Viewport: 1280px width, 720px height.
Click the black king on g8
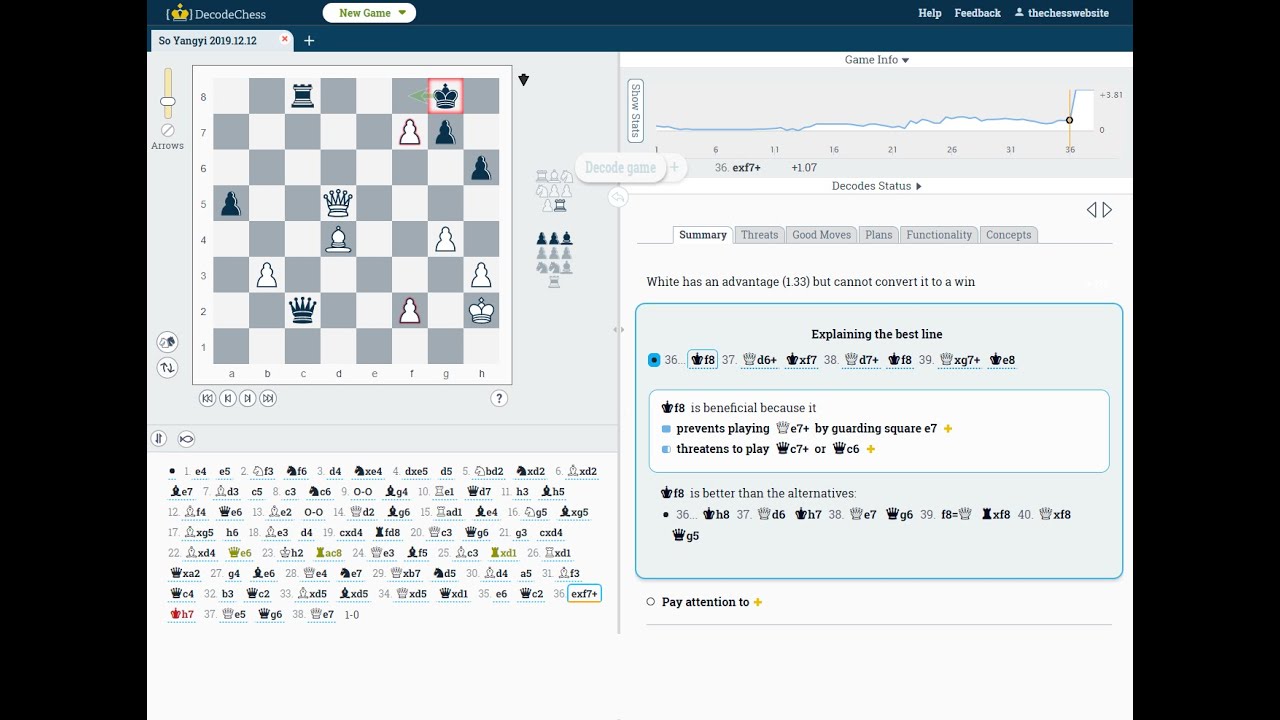pos(445,96)
